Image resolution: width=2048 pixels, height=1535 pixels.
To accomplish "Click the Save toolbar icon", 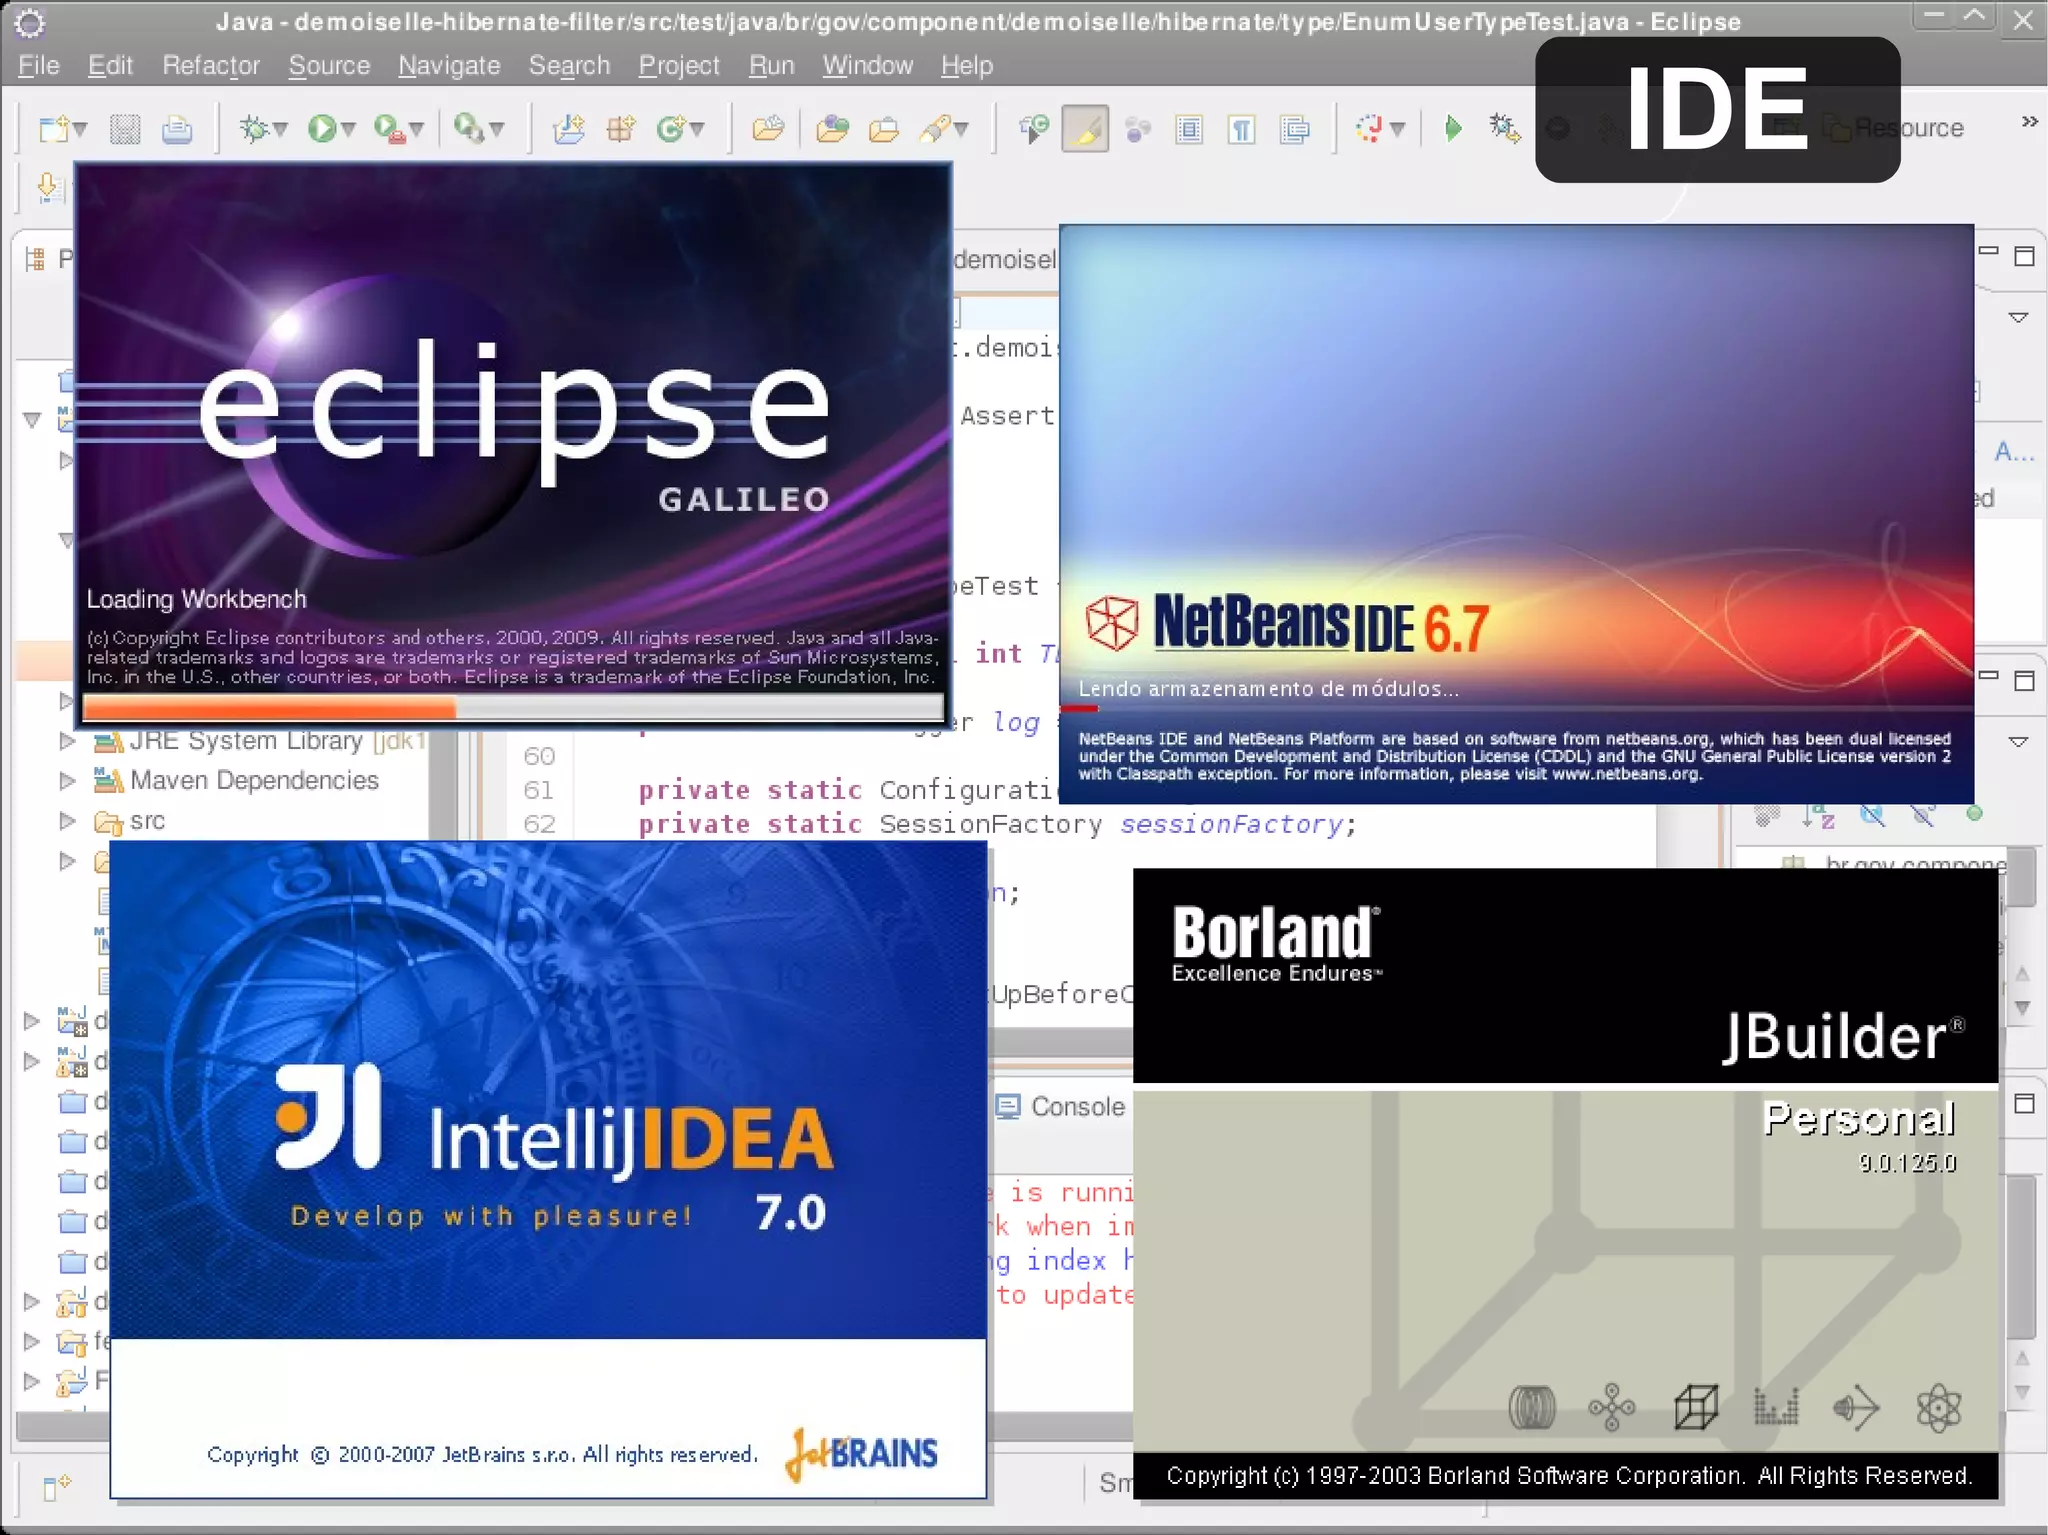I will [125, 129].
